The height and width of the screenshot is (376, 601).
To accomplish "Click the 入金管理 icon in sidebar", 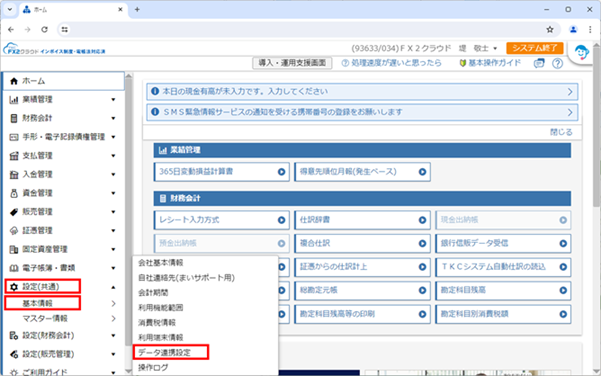I will tap(14, 175).
